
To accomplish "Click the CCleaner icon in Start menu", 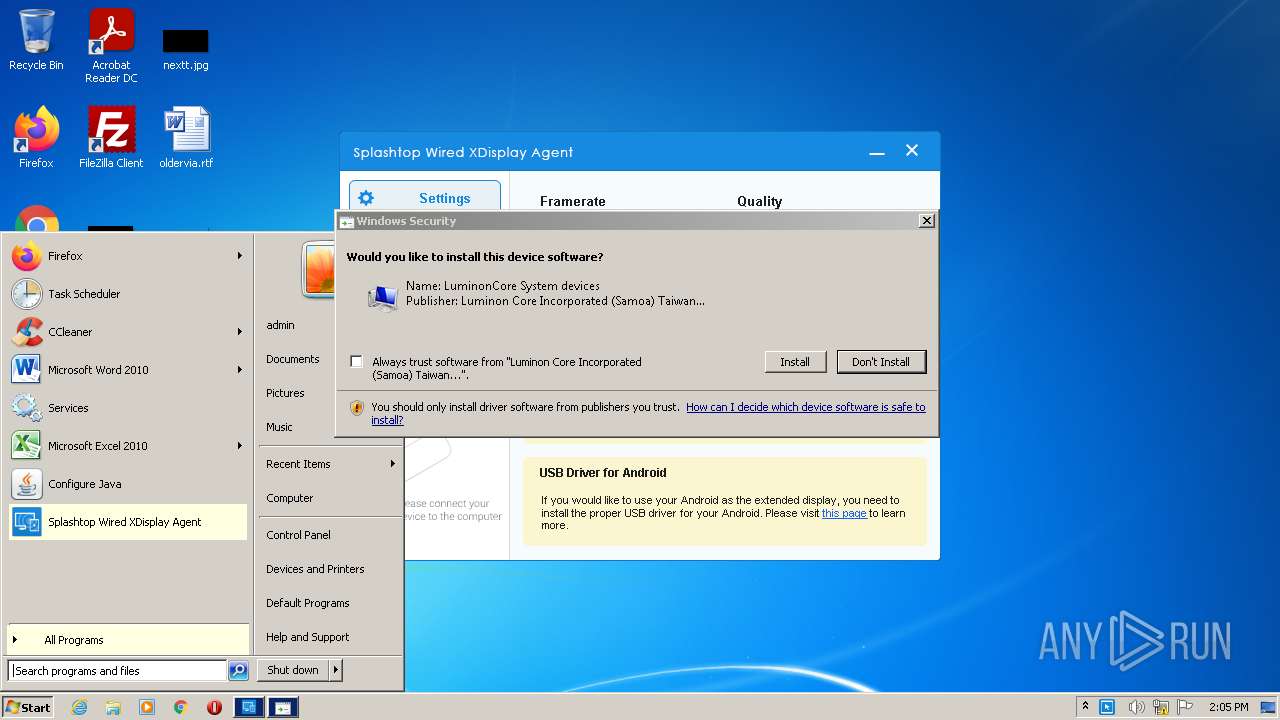I will pos(27,332).
